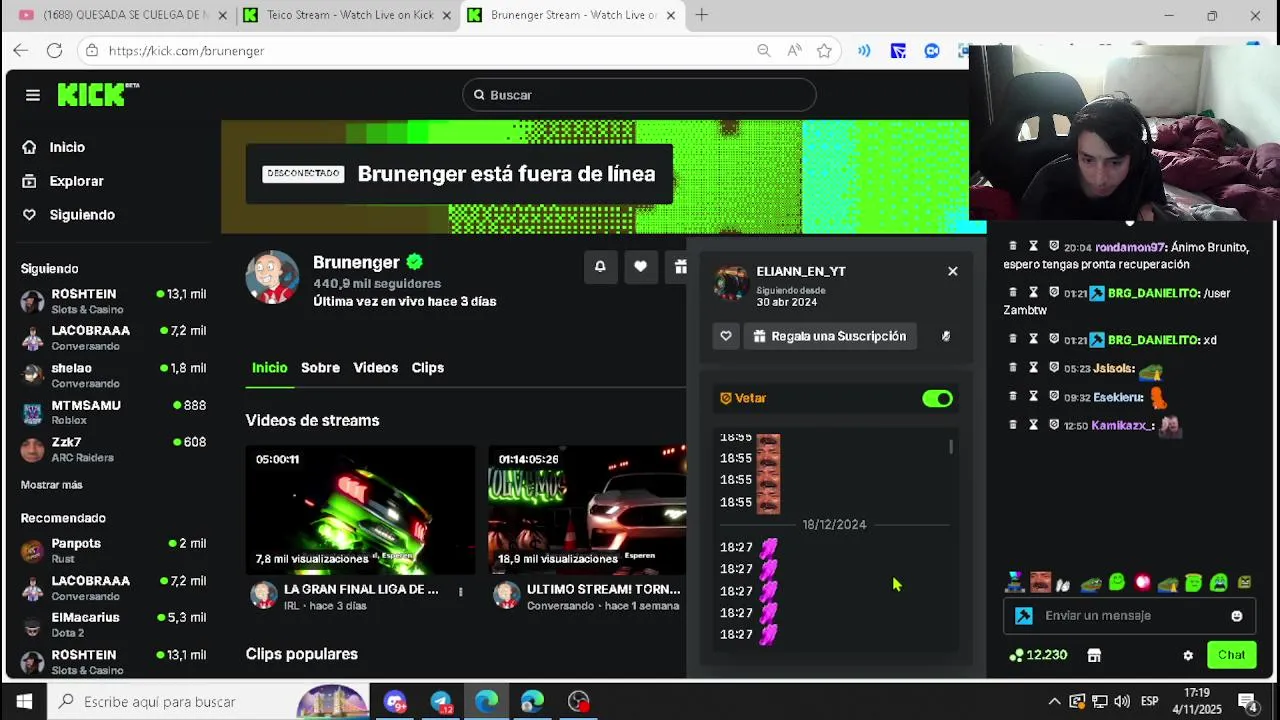Open ULTIMO STREAM! TORN video thumbnail
1280x720 pixels.
pyautogui.click(x=587, y=510)
